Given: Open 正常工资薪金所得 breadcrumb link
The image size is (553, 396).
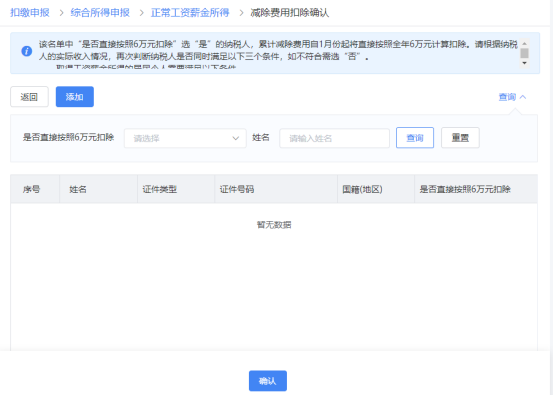Looking at the screenshot, I should (190, 13).
